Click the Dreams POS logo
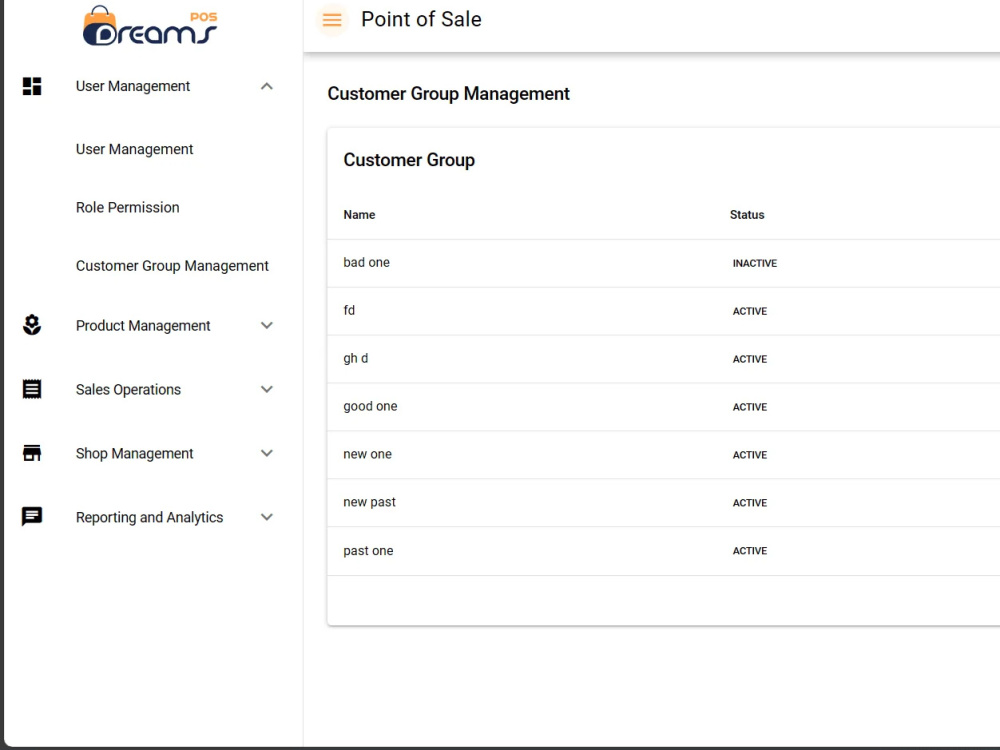1000x750 pixels. coord(151,26)
